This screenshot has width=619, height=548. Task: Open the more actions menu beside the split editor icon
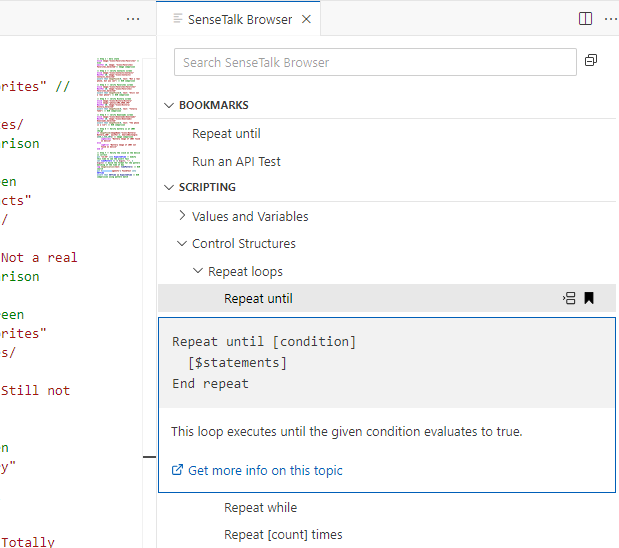(610, 19)
